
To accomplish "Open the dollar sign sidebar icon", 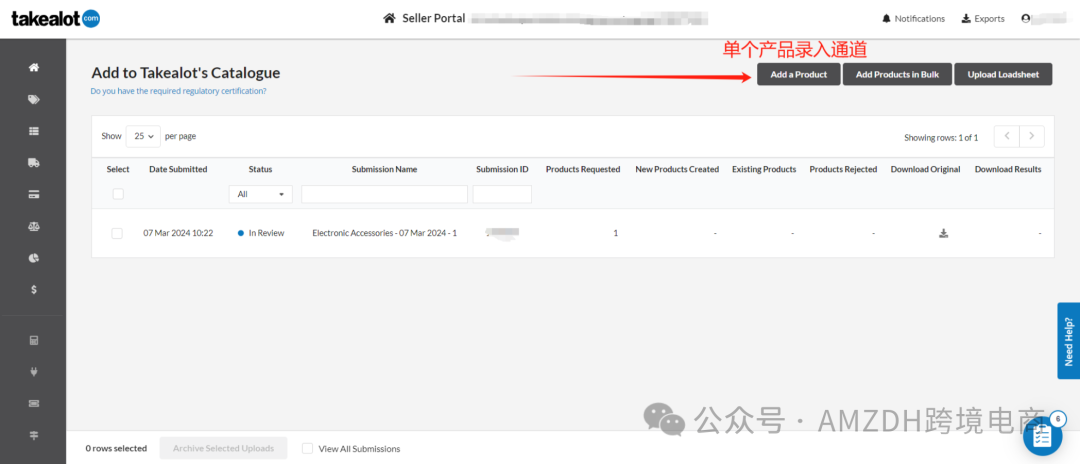I will coord(34,289).
